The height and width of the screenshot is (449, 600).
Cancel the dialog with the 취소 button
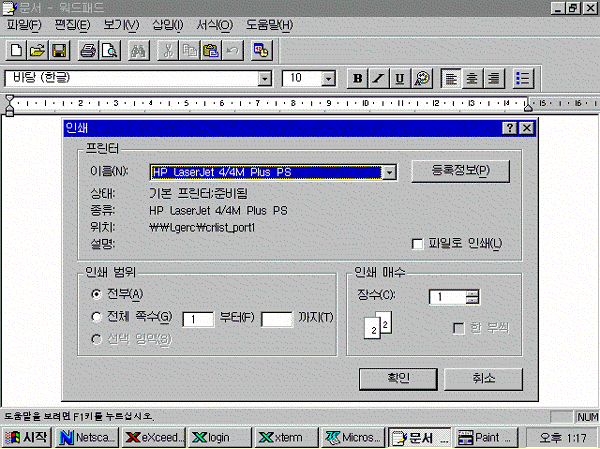pos(483,379)
